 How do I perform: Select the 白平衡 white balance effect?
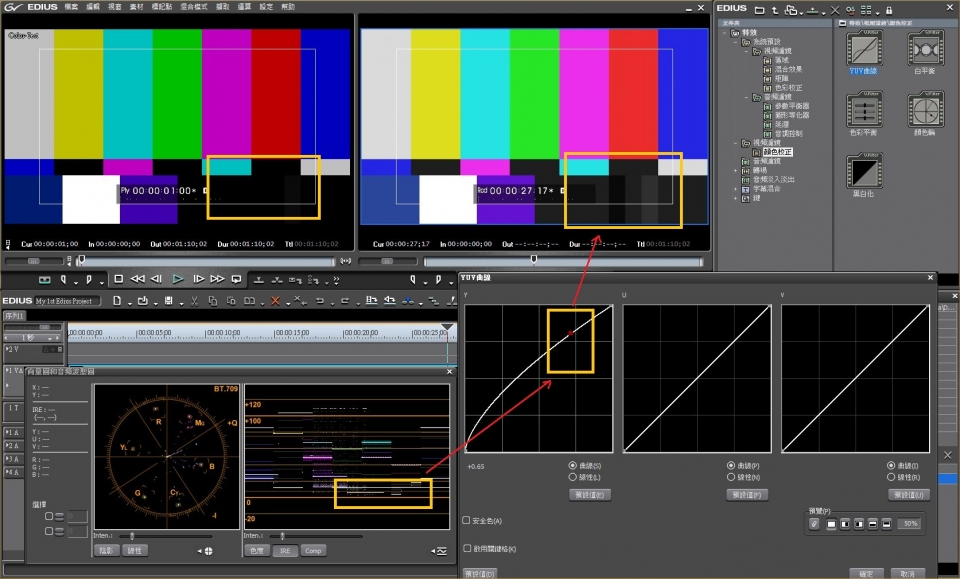(x=925, y=49)
